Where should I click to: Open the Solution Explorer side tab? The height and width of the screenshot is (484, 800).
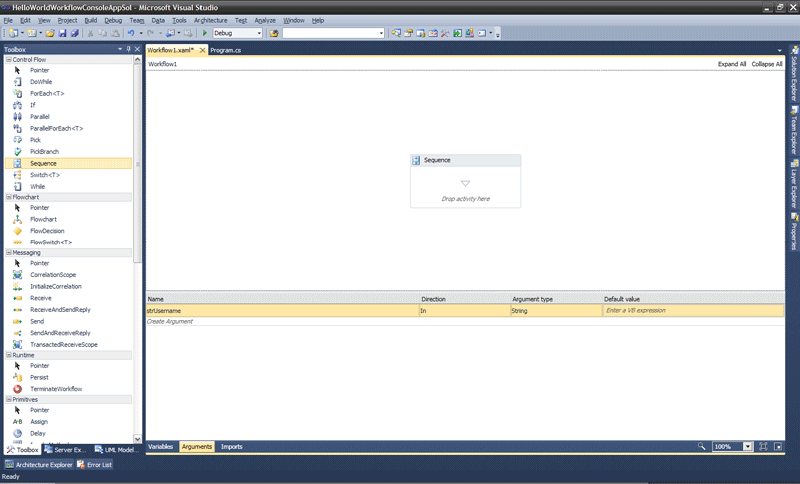[x=794, y=74]
